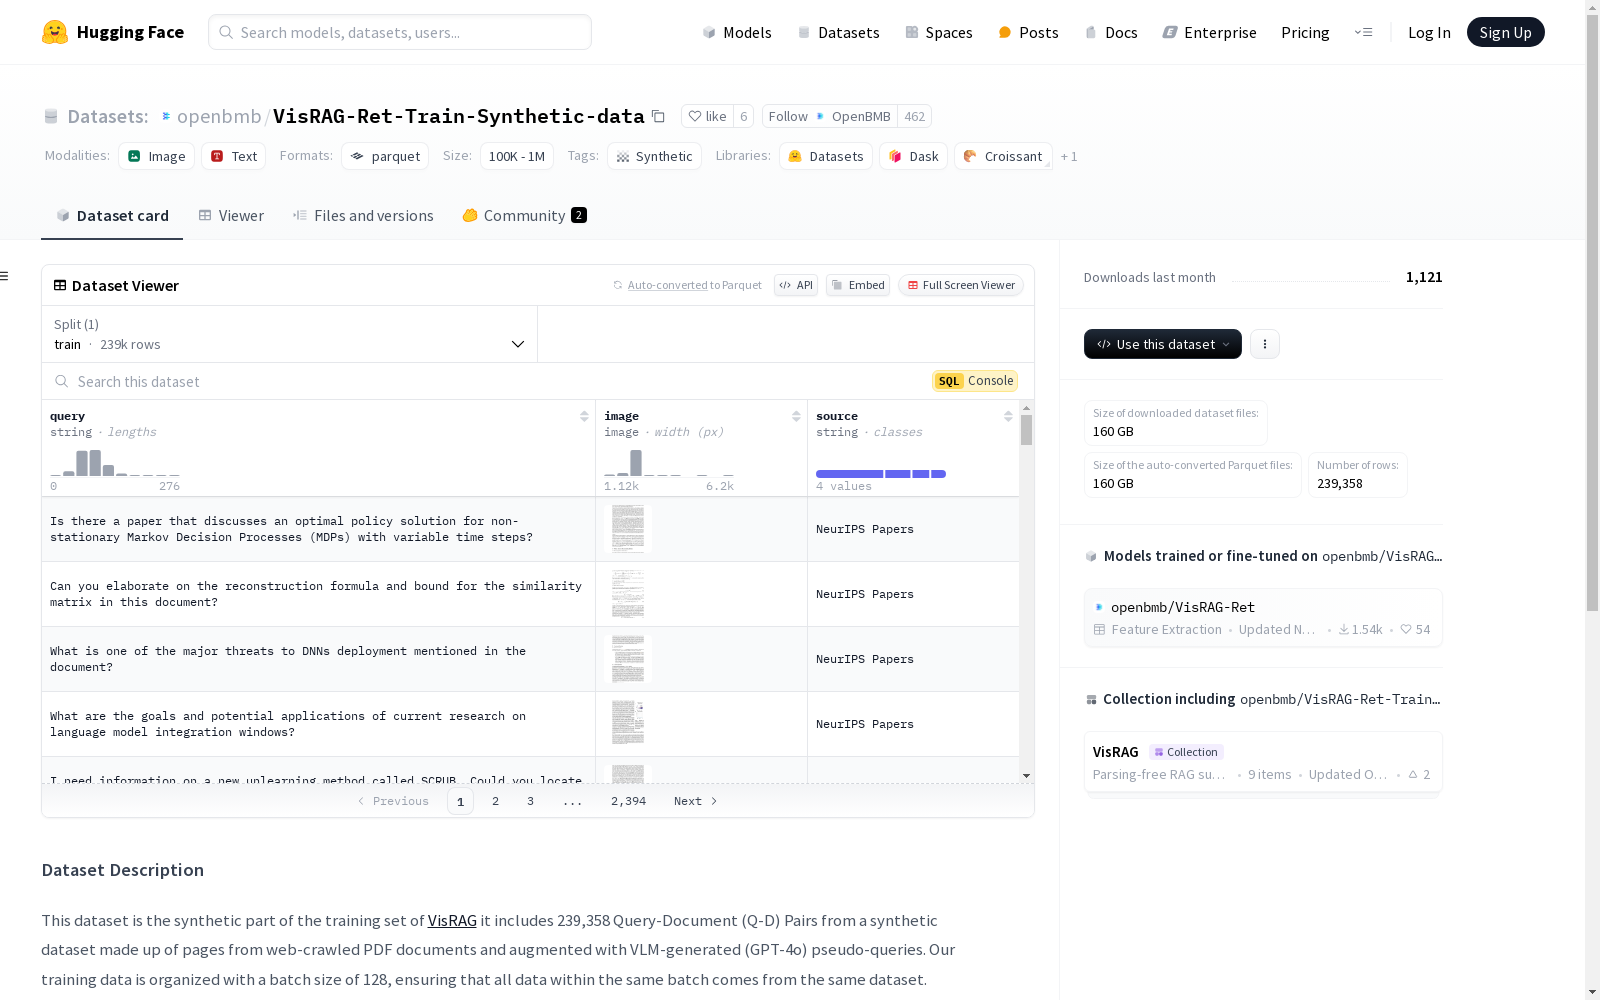Click the Hugging Face logo

pos(113,32)
